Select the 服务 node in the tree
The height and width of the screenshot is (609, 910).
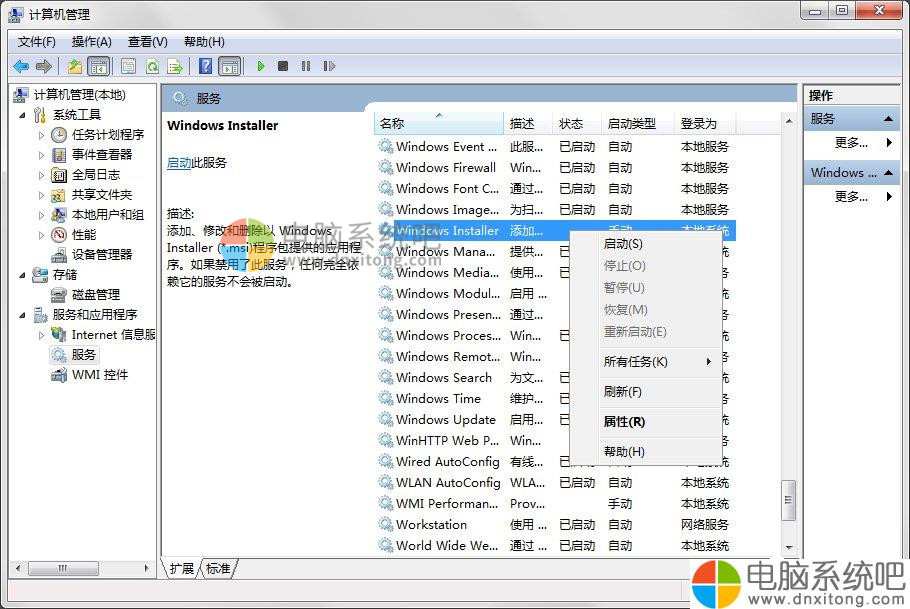[x=83, y=354]
